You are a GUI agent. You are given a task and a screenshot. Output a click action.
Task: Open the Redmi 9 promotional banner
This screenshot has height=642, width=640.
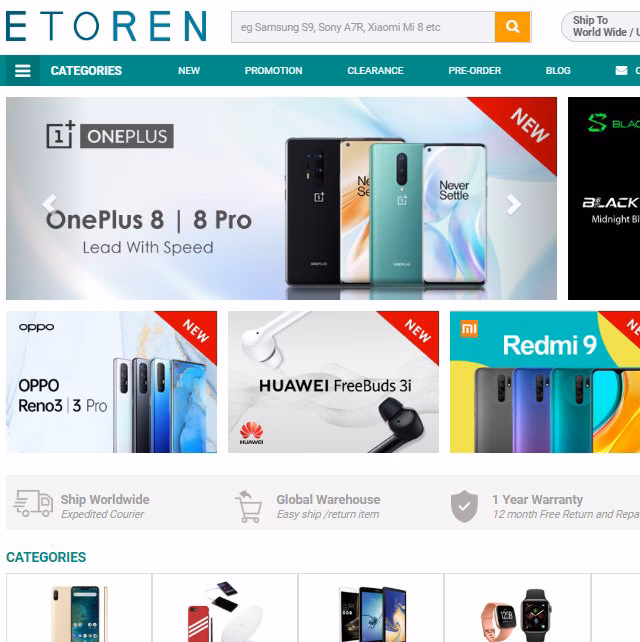[x=545, y=382]
